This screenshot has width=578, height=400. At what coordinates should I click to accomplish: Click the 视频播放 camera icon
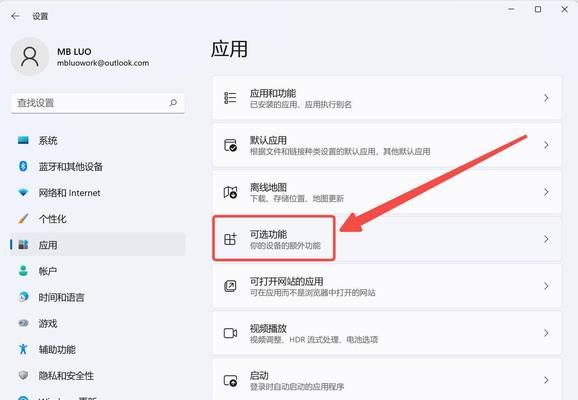[x=230, y=333]
